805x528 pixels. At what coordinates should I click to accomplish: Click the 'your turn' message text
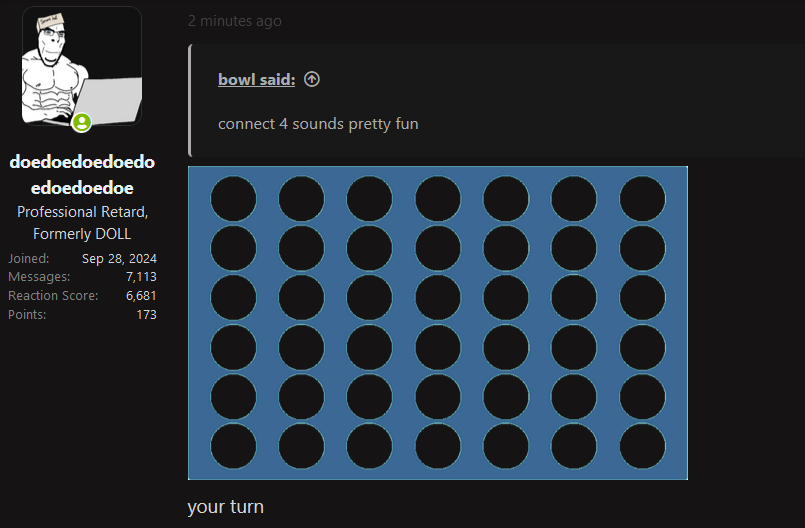click(225, 507)
